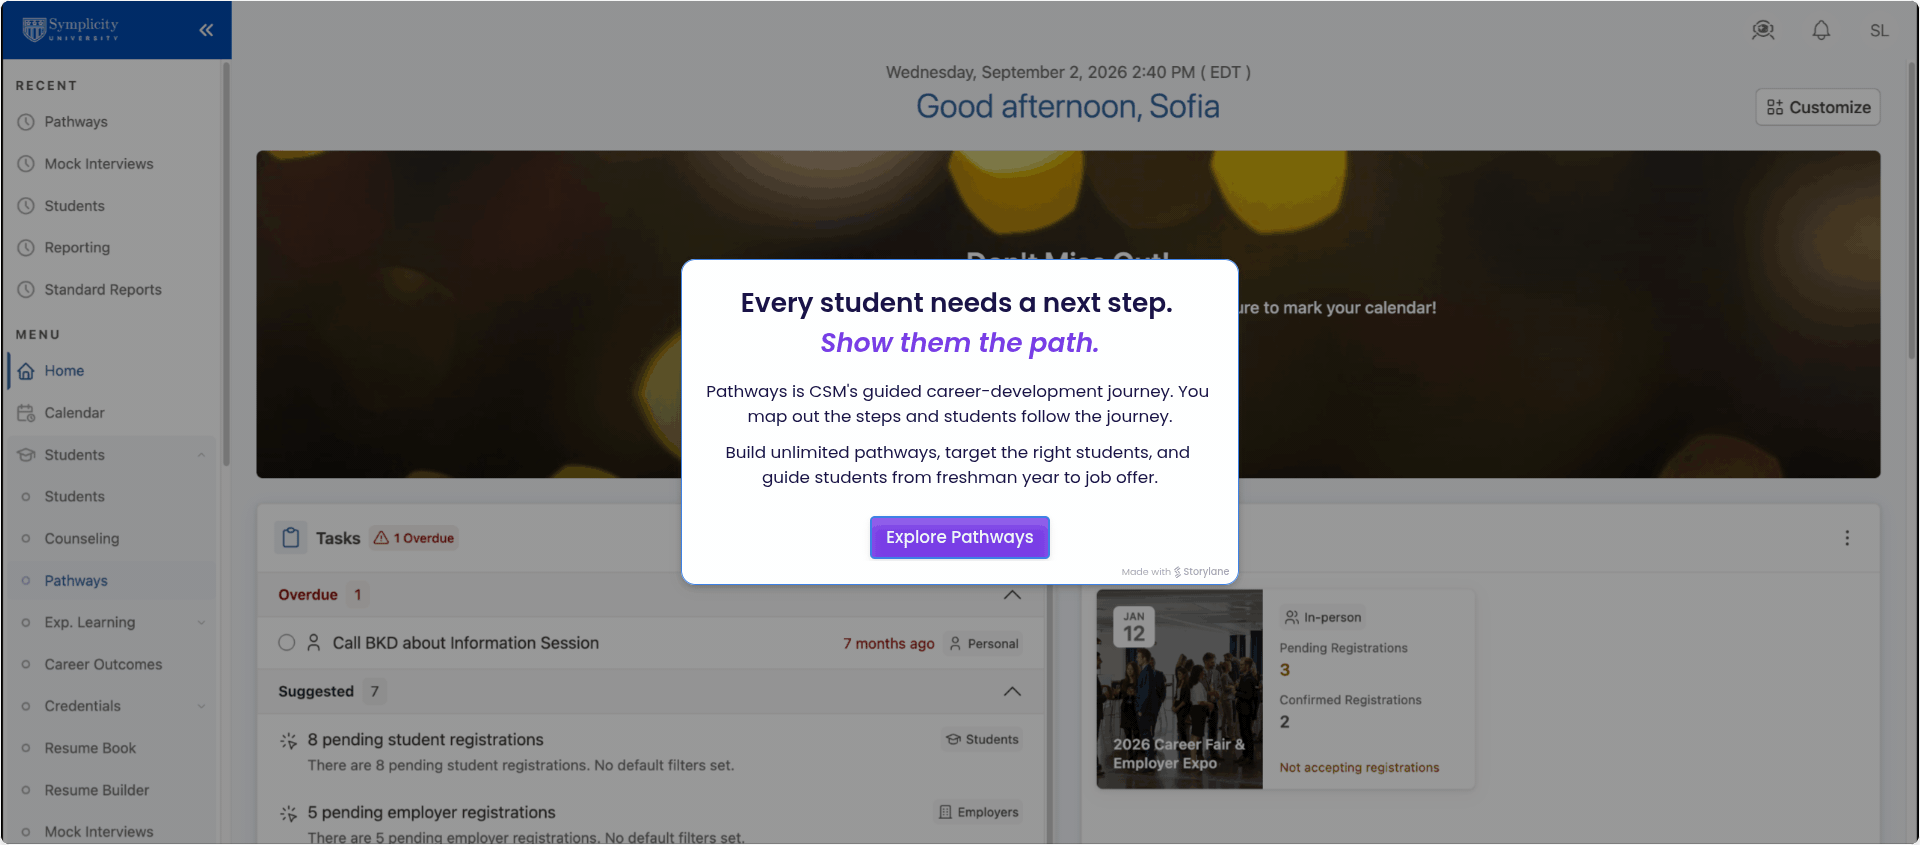
Task: Collapse the Students menu group
Action: coord(201,455)
